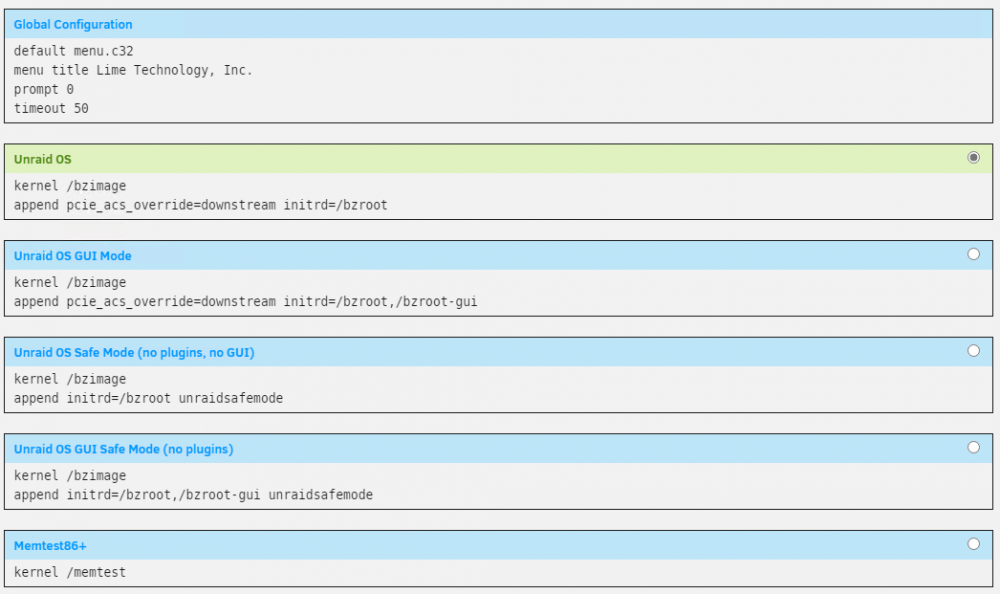Click the Memtest86+ section title
The image size is (1000, 594).
pos(50,546)
